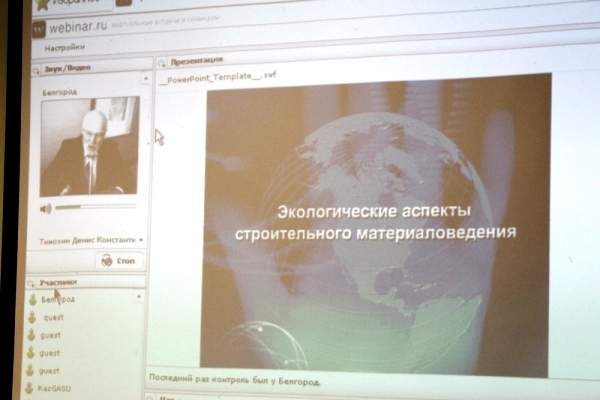Viewport: 600px width, 400px height.
Task: Click the presentation slide with the globe
Action: click(376, 225)
